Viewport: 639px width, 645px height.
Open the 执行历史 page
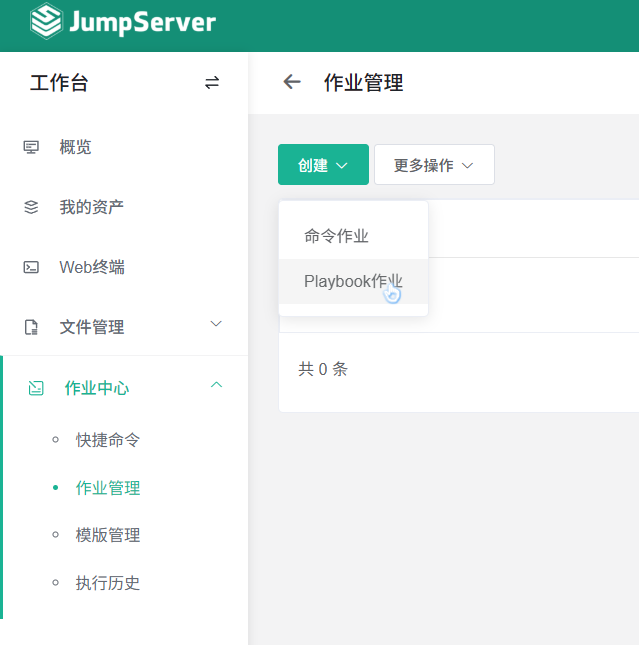click(x=108, y=583)
